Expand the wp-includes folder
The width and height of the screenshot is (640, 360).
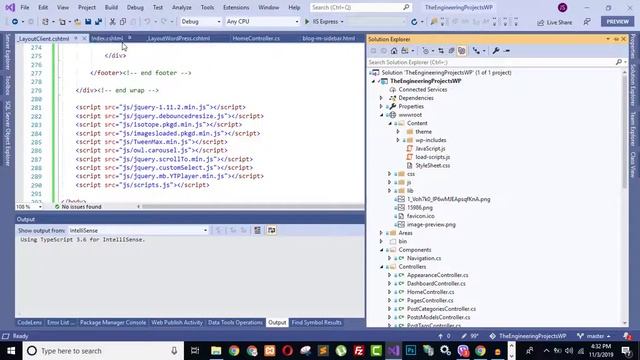point(398,140)
